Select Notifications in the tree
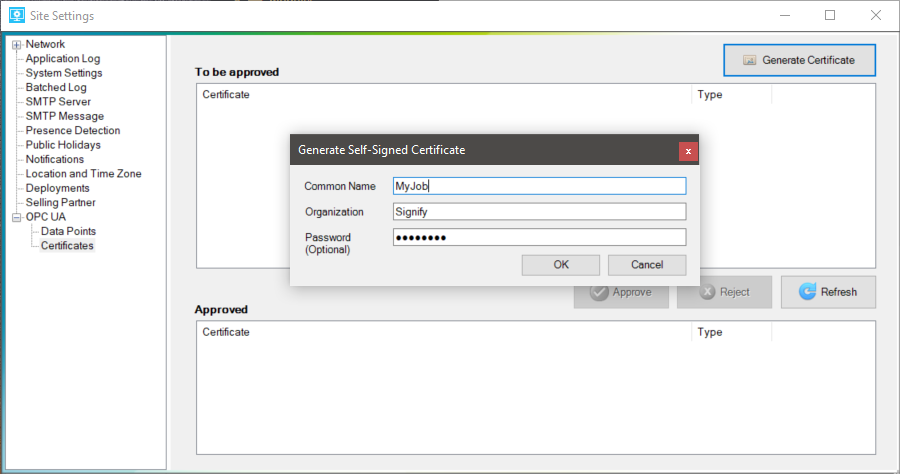This screenshot has width=900, height=474. (x=55, y=159)
